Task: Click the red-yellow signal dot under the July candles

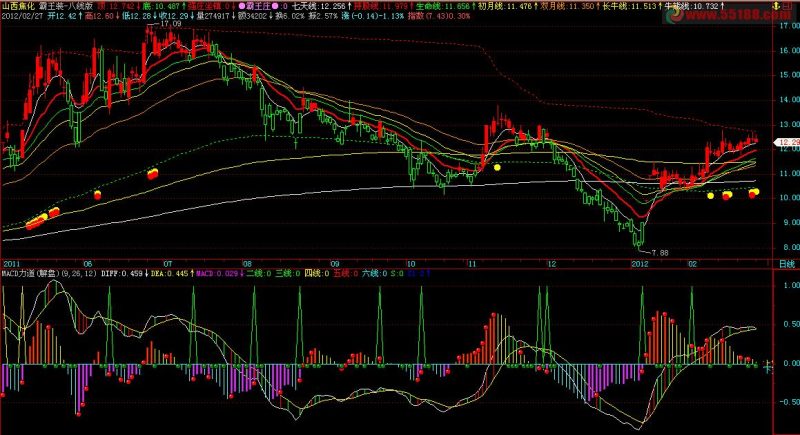Action: click(153, 174)
